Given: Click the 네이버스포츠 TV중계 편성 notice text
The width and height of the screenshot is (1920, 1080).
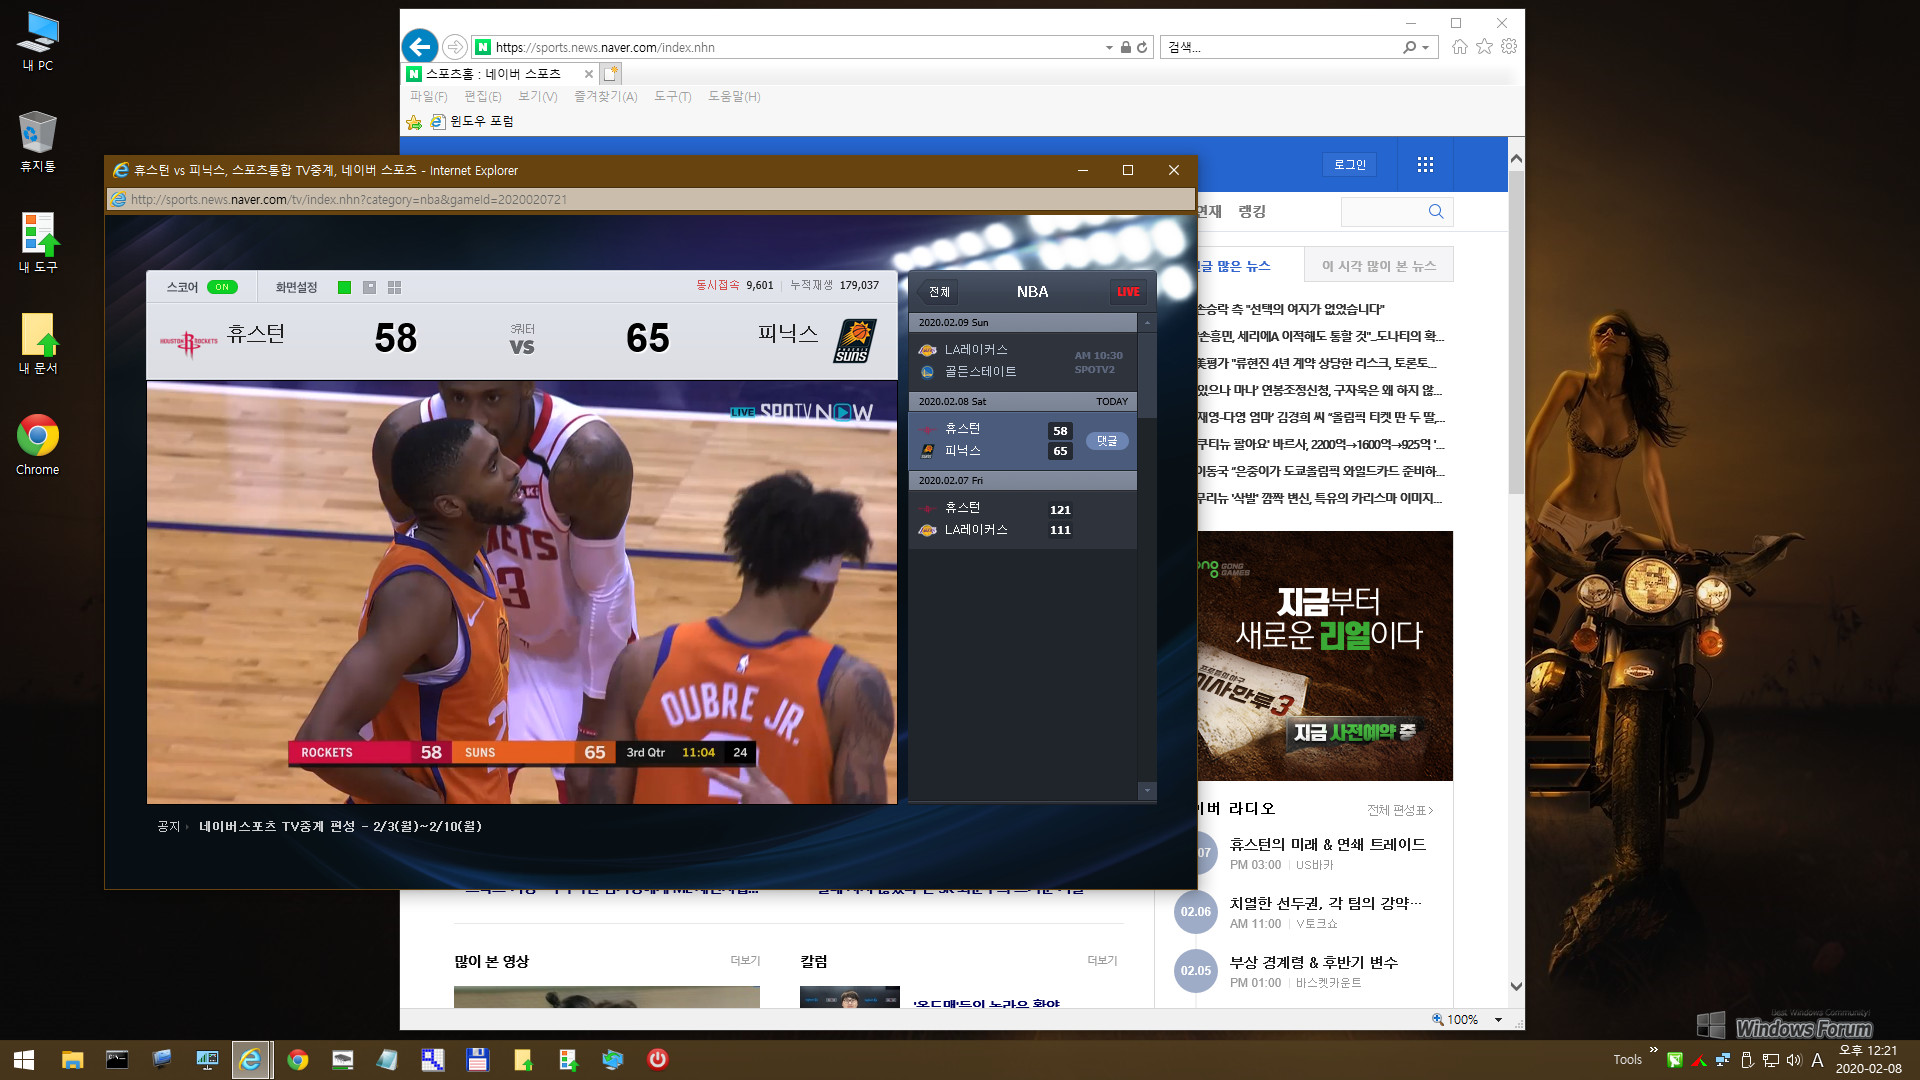Looking at the screenshot, I should 340,827.
